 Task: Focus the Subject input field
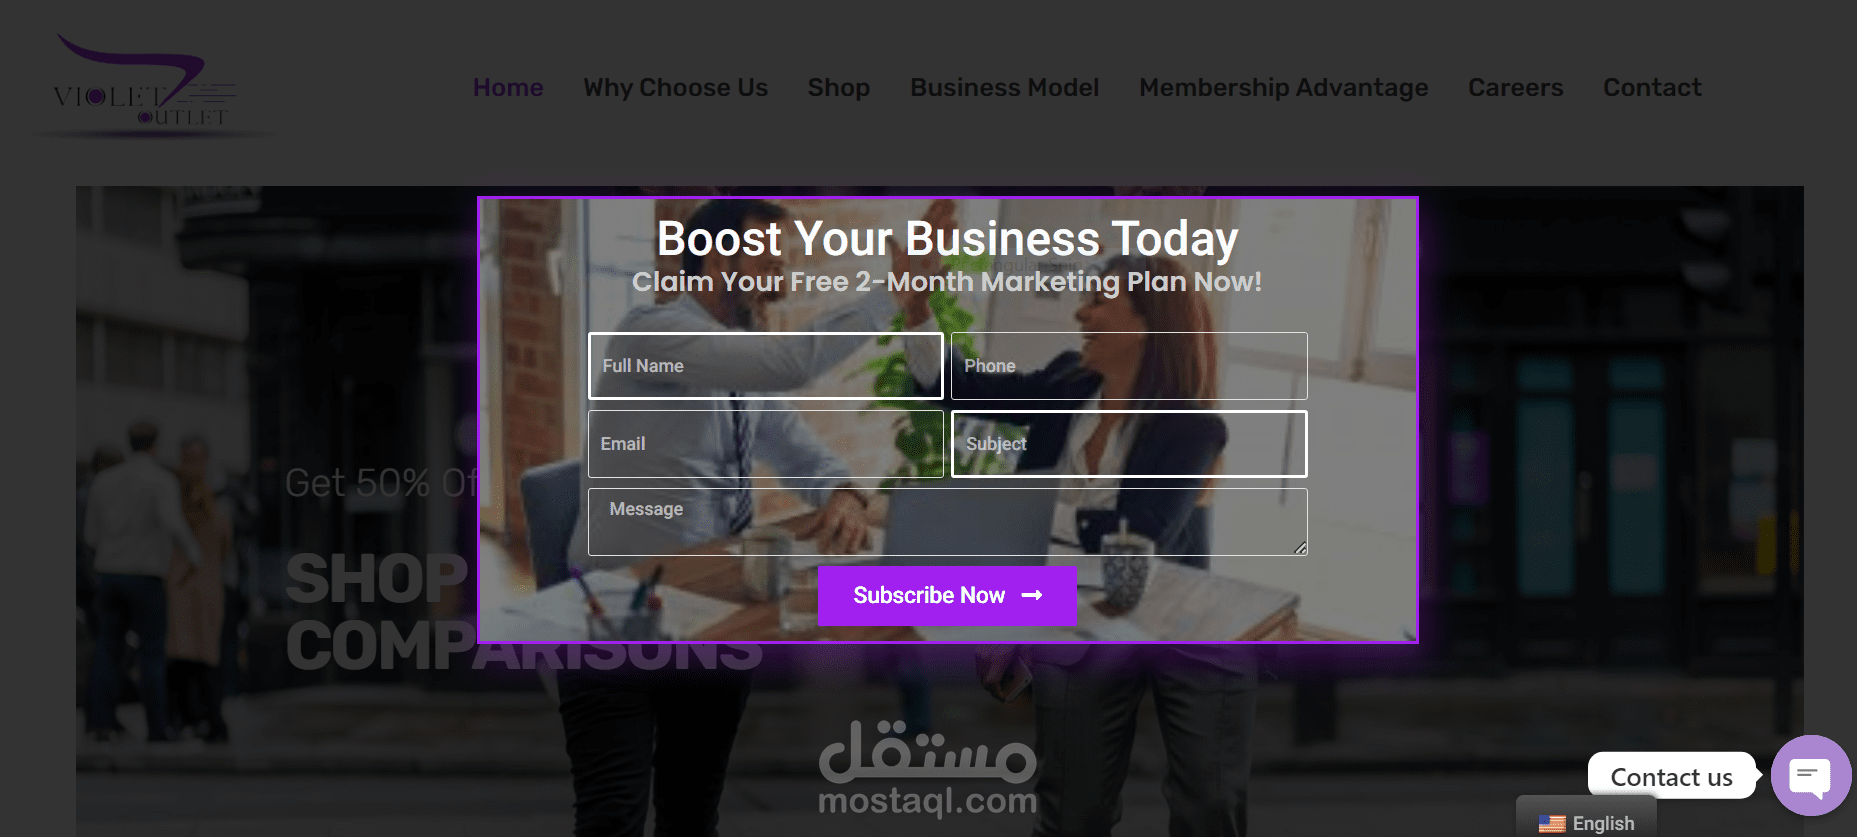pyautogui.click(x=1129, y=443)
